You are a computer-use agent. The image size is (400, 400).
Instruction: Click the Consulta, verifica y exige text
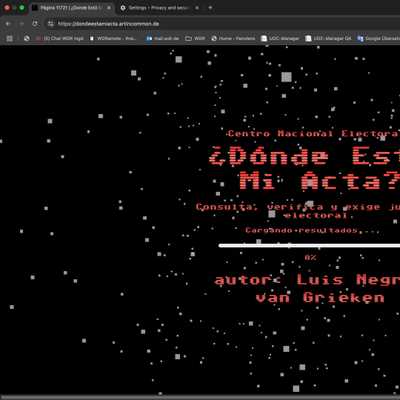click(298, 207)
